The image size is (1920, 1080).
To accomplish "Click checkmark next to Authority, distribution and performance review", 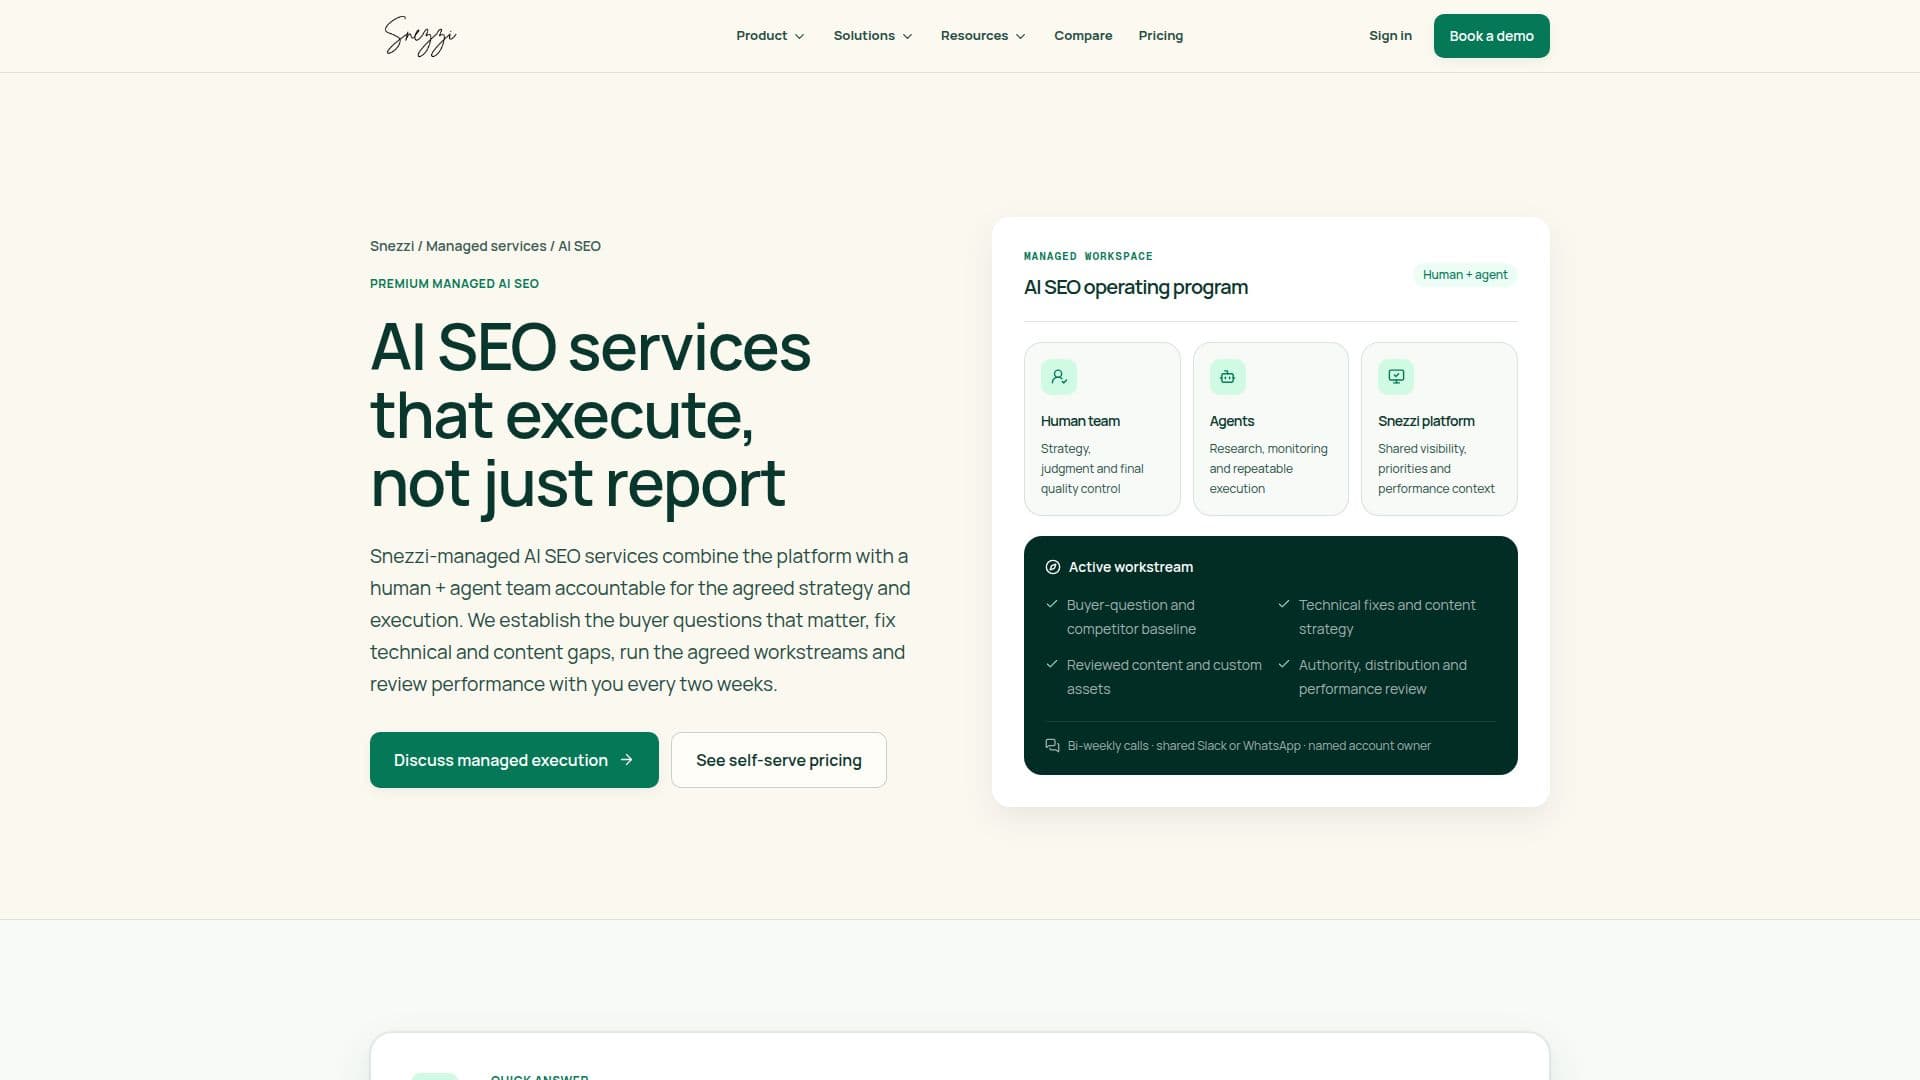I will 1284,664.
